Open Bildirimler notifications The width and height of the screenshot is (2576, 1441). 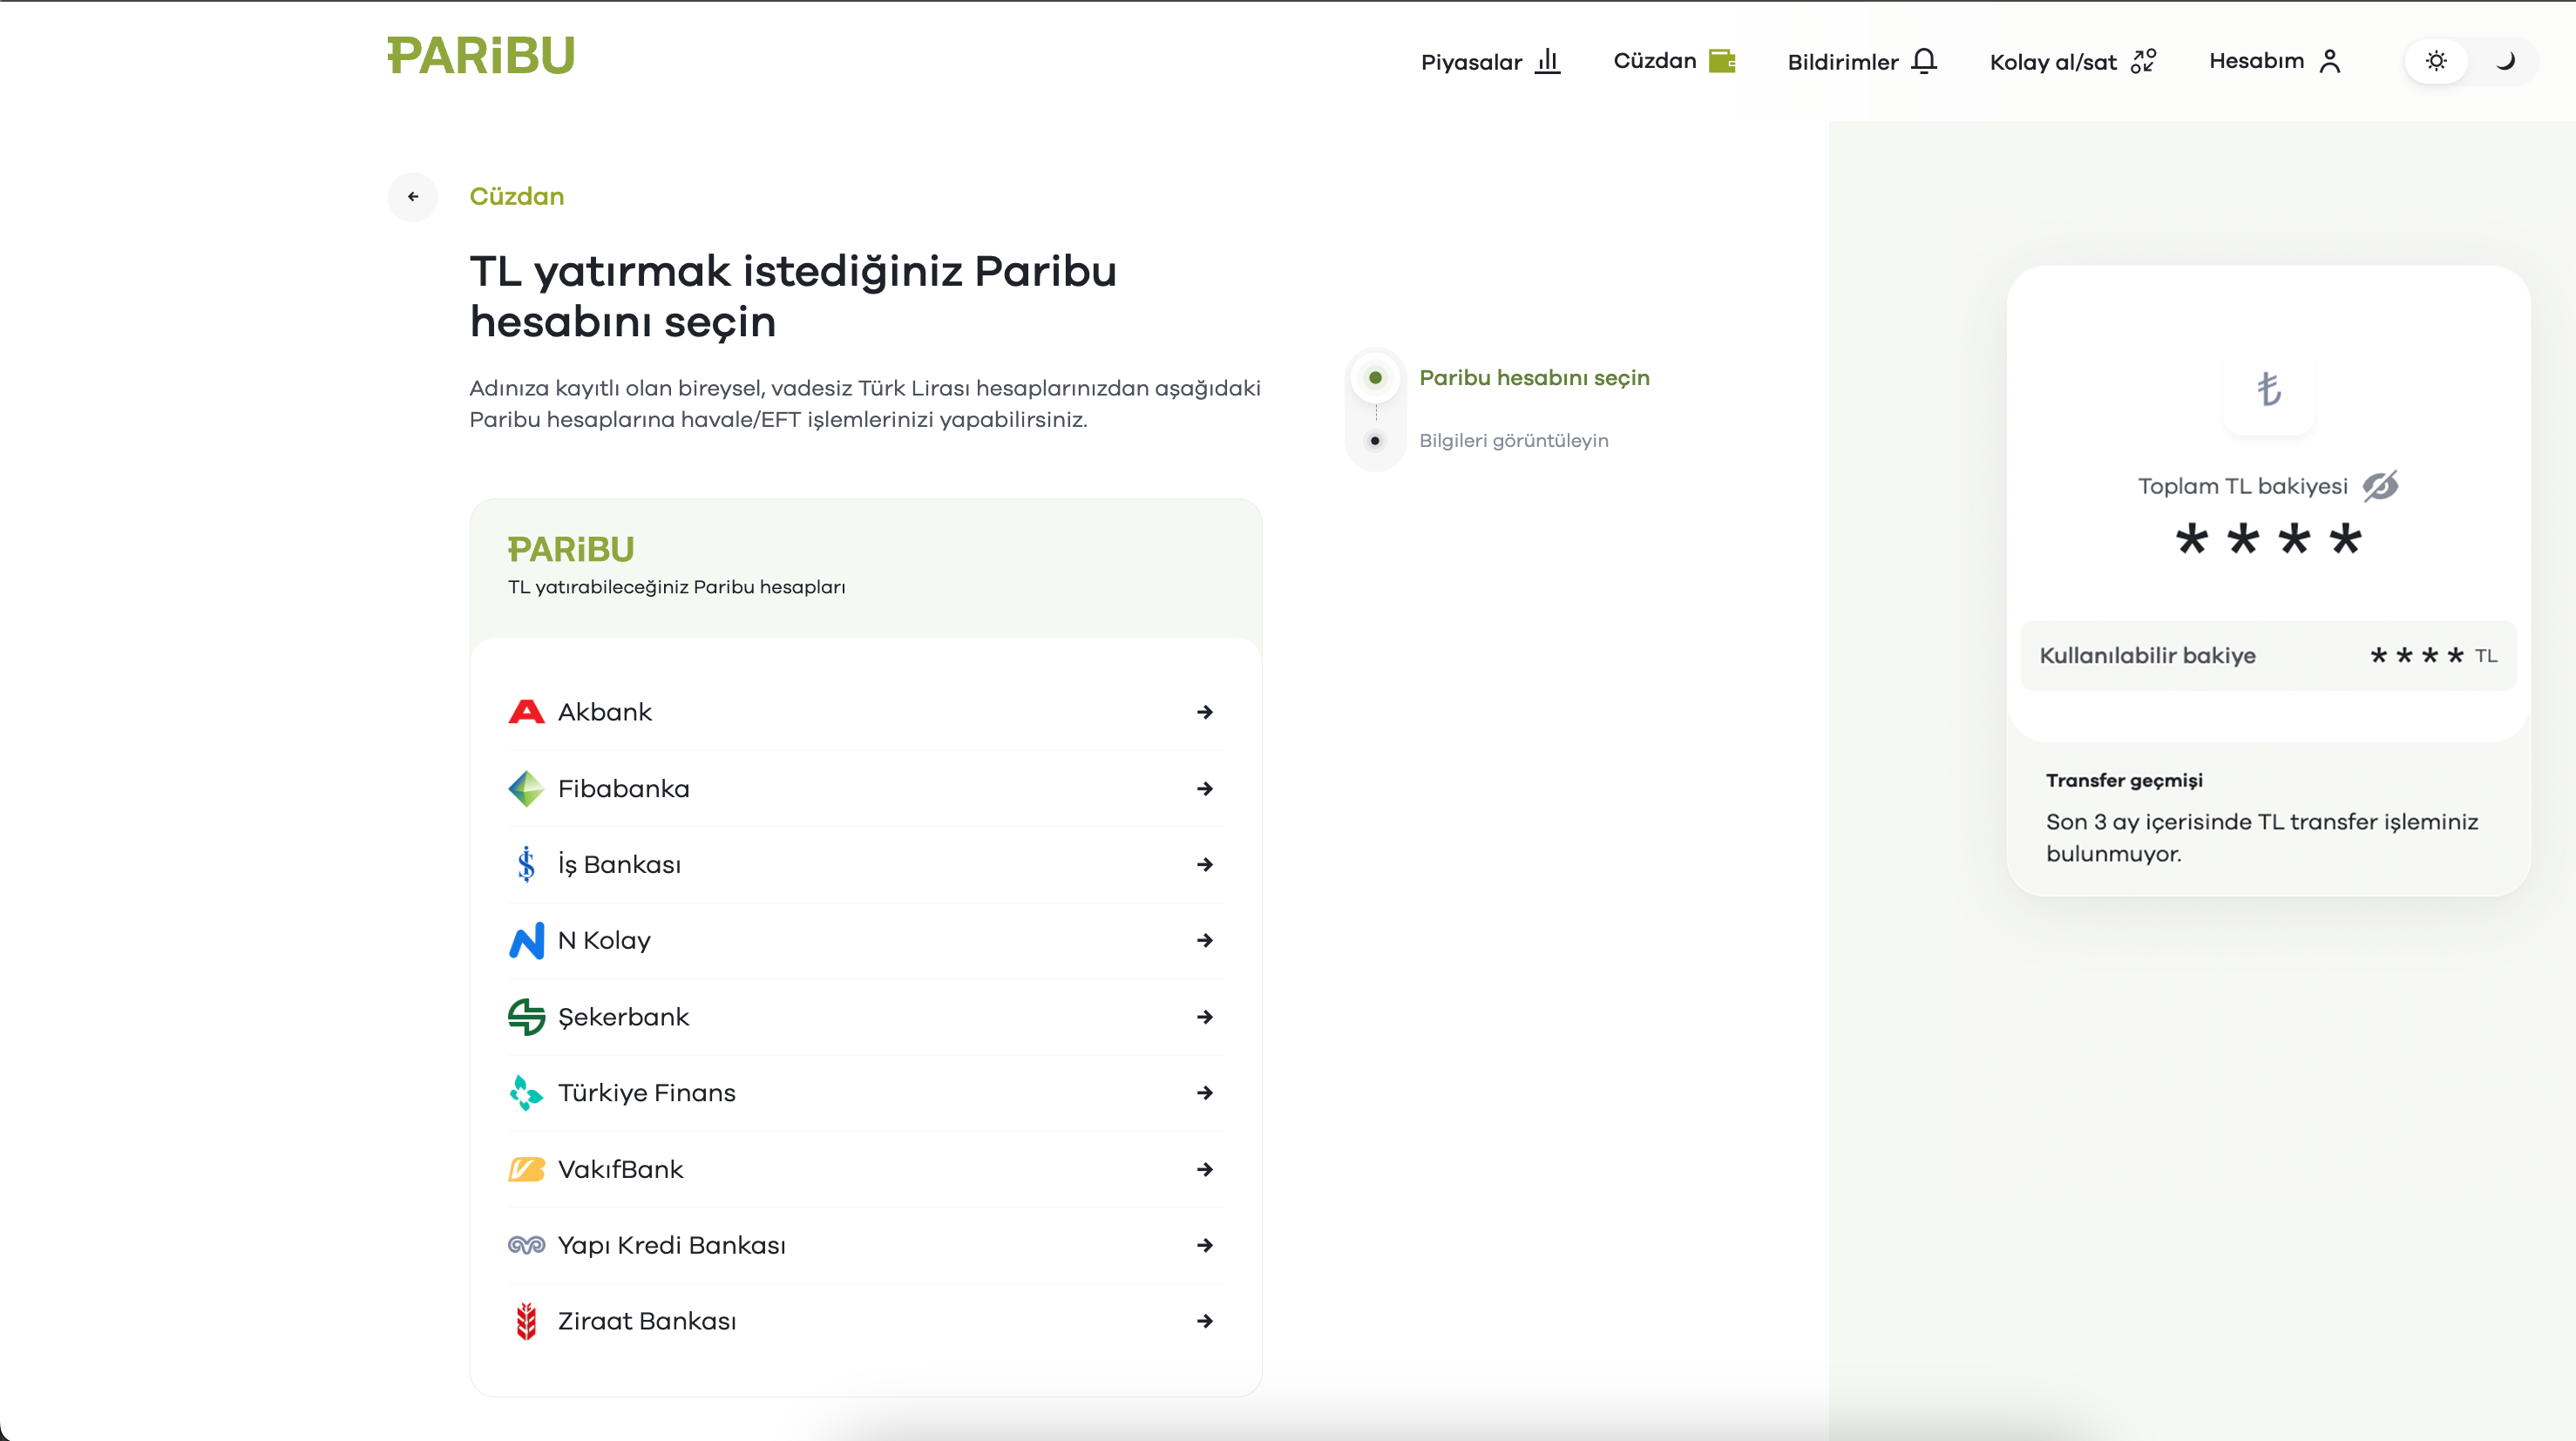click(x=1862, y=62)
